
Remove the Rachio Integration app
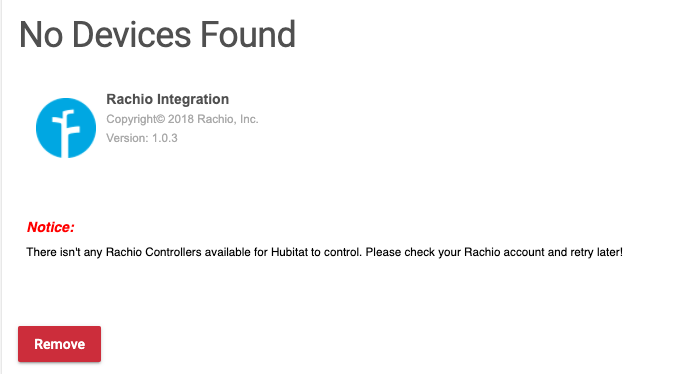[x=59, y=344]
